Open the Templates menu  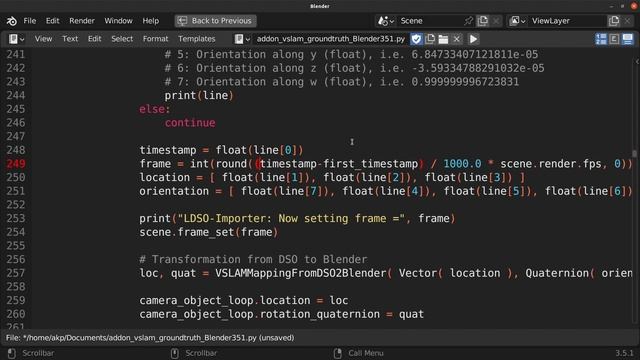point(196,39)
